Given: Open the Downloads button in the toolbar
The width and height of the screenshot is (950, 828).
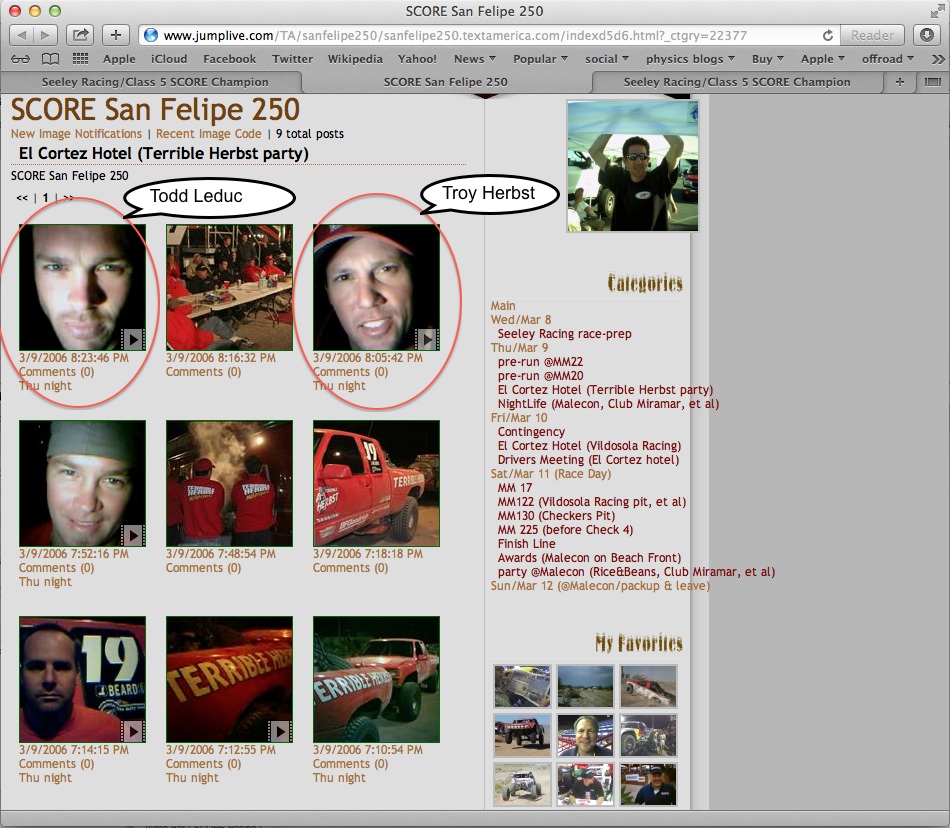Looking at the screenshot, I should click(x=925, y=35).
